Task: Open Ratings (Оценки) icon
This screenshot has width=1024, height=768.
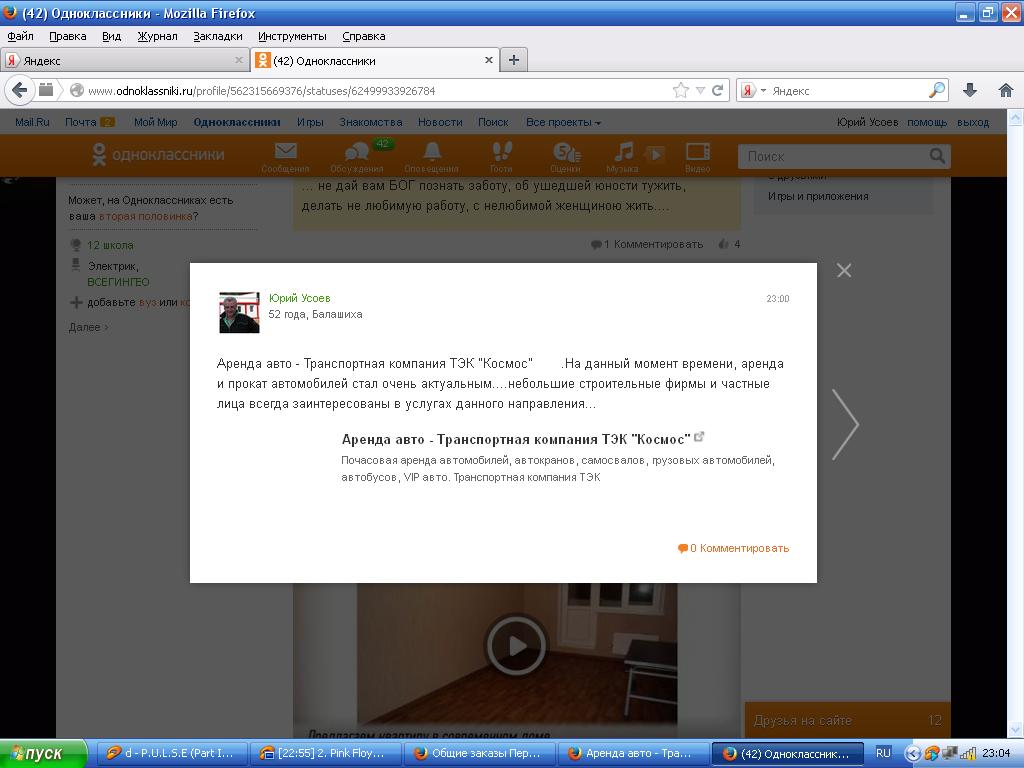Action: tap(566, 152)
